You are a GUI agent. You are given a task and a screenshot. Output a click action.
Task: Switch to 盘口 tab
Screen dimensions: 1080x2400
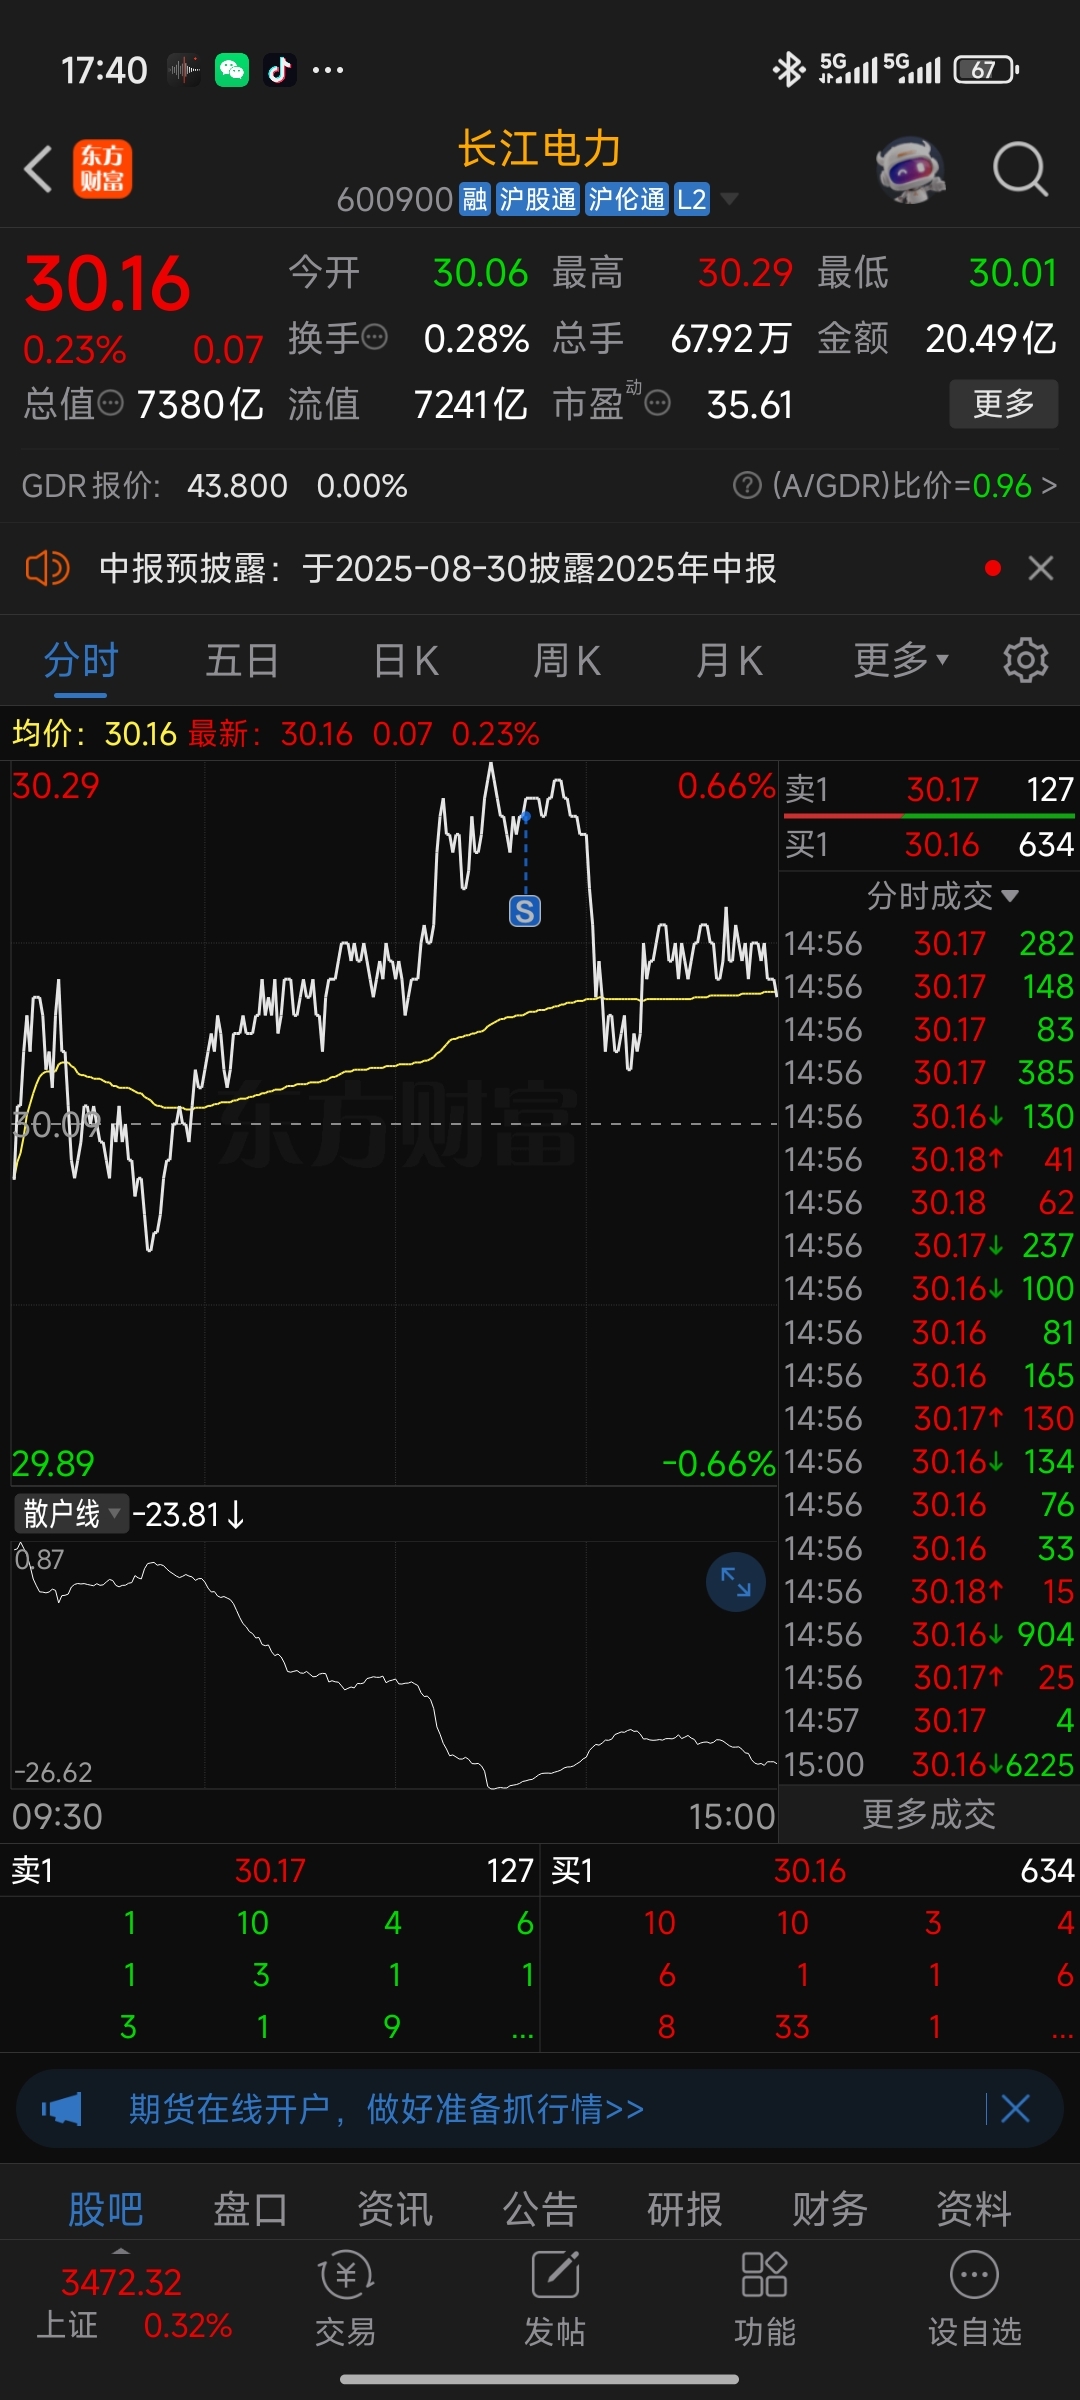pos(250,2209)
